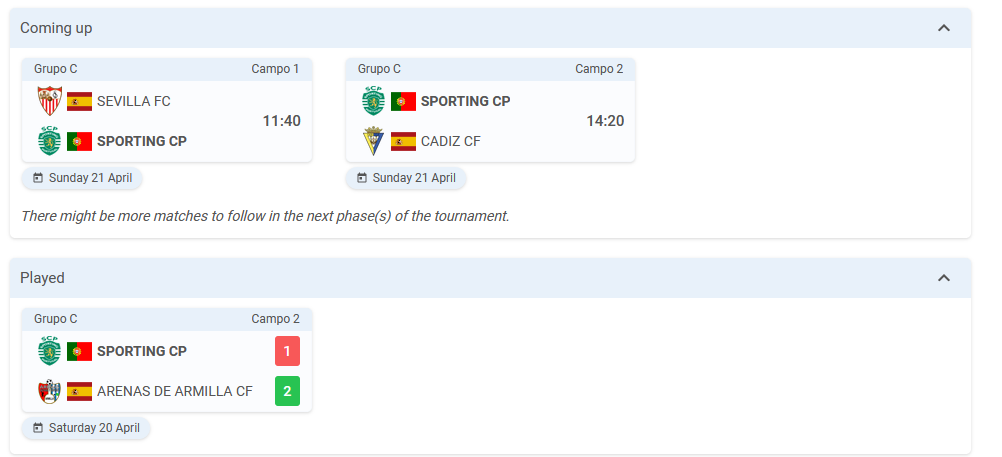Screen dimensions: 1002x457
Task: Click Sporting CP crest in 11:40 match
Action: pos(50,141)
